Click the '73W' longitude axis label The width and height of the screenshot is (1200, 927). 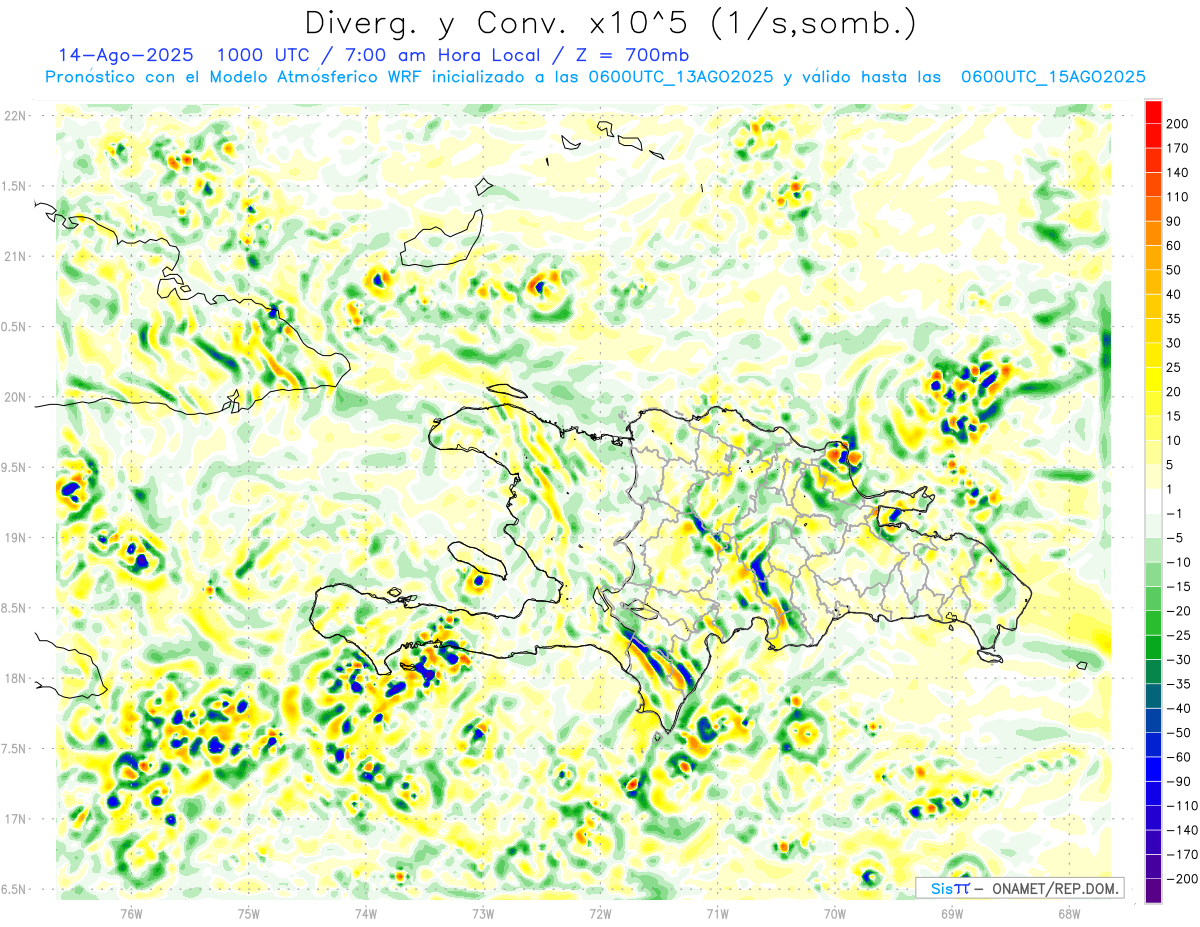coord(483,913)
